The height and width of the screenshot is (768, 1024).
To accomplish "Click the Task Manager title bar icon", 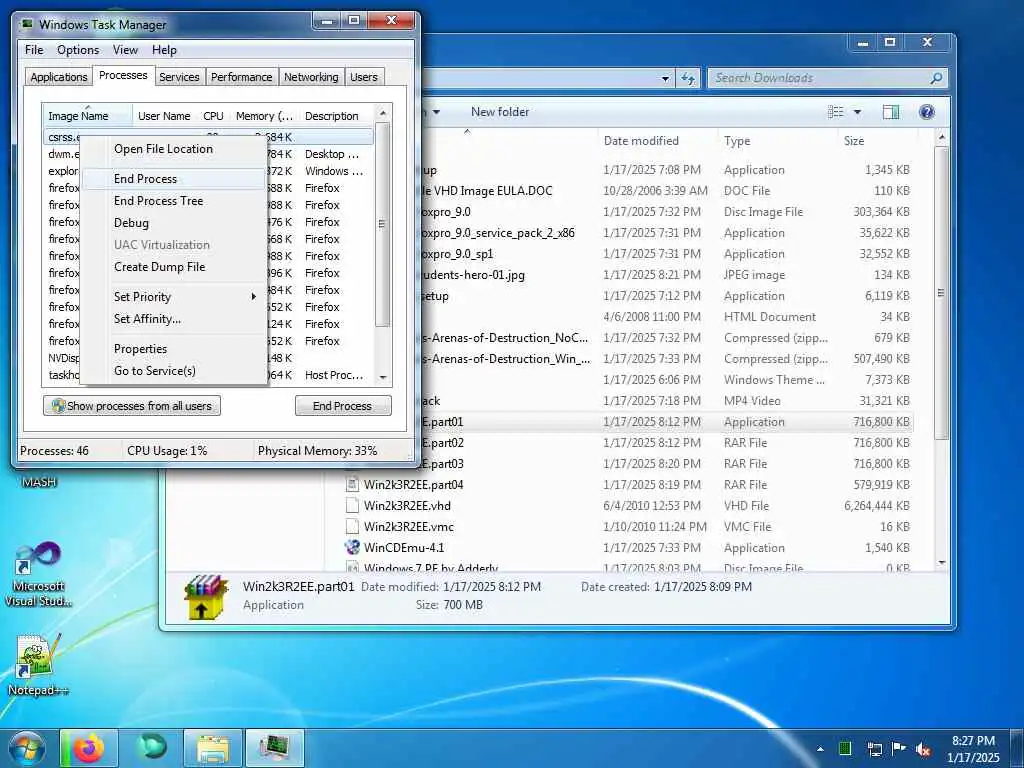I will [x=27, y=24].
